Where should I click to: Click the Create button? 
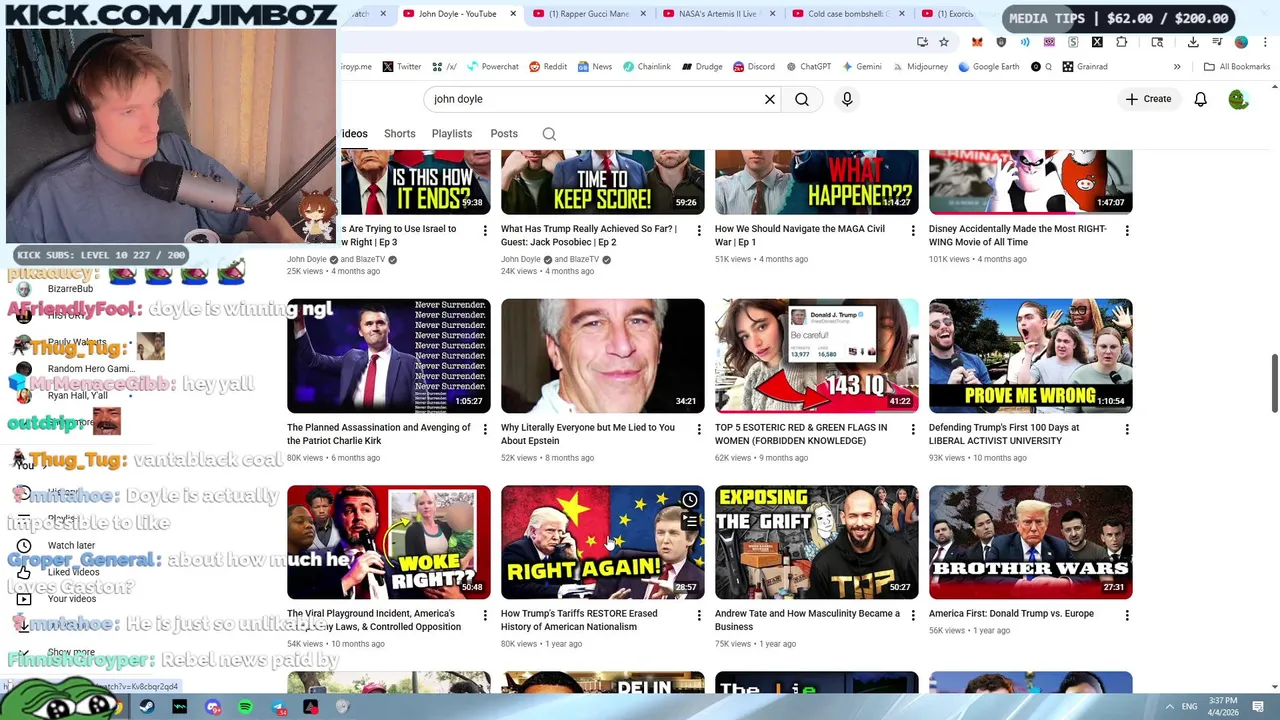(x=1148, y=99)
